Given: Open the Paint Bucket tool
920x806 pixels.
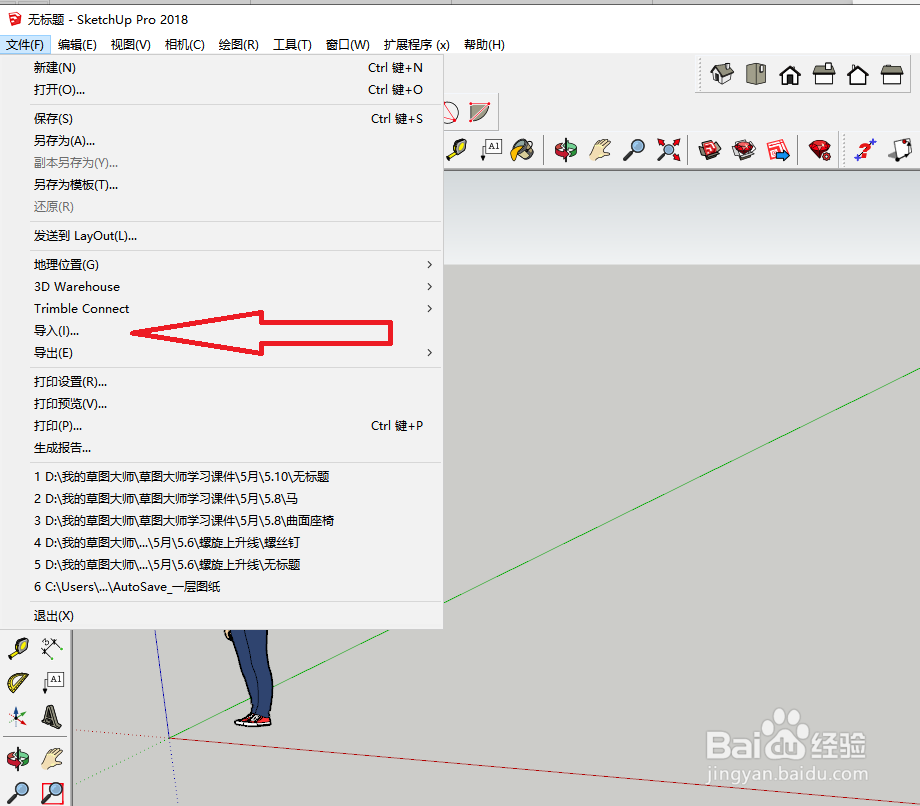Looking at the screenshot, I should (x=520, y=149).
